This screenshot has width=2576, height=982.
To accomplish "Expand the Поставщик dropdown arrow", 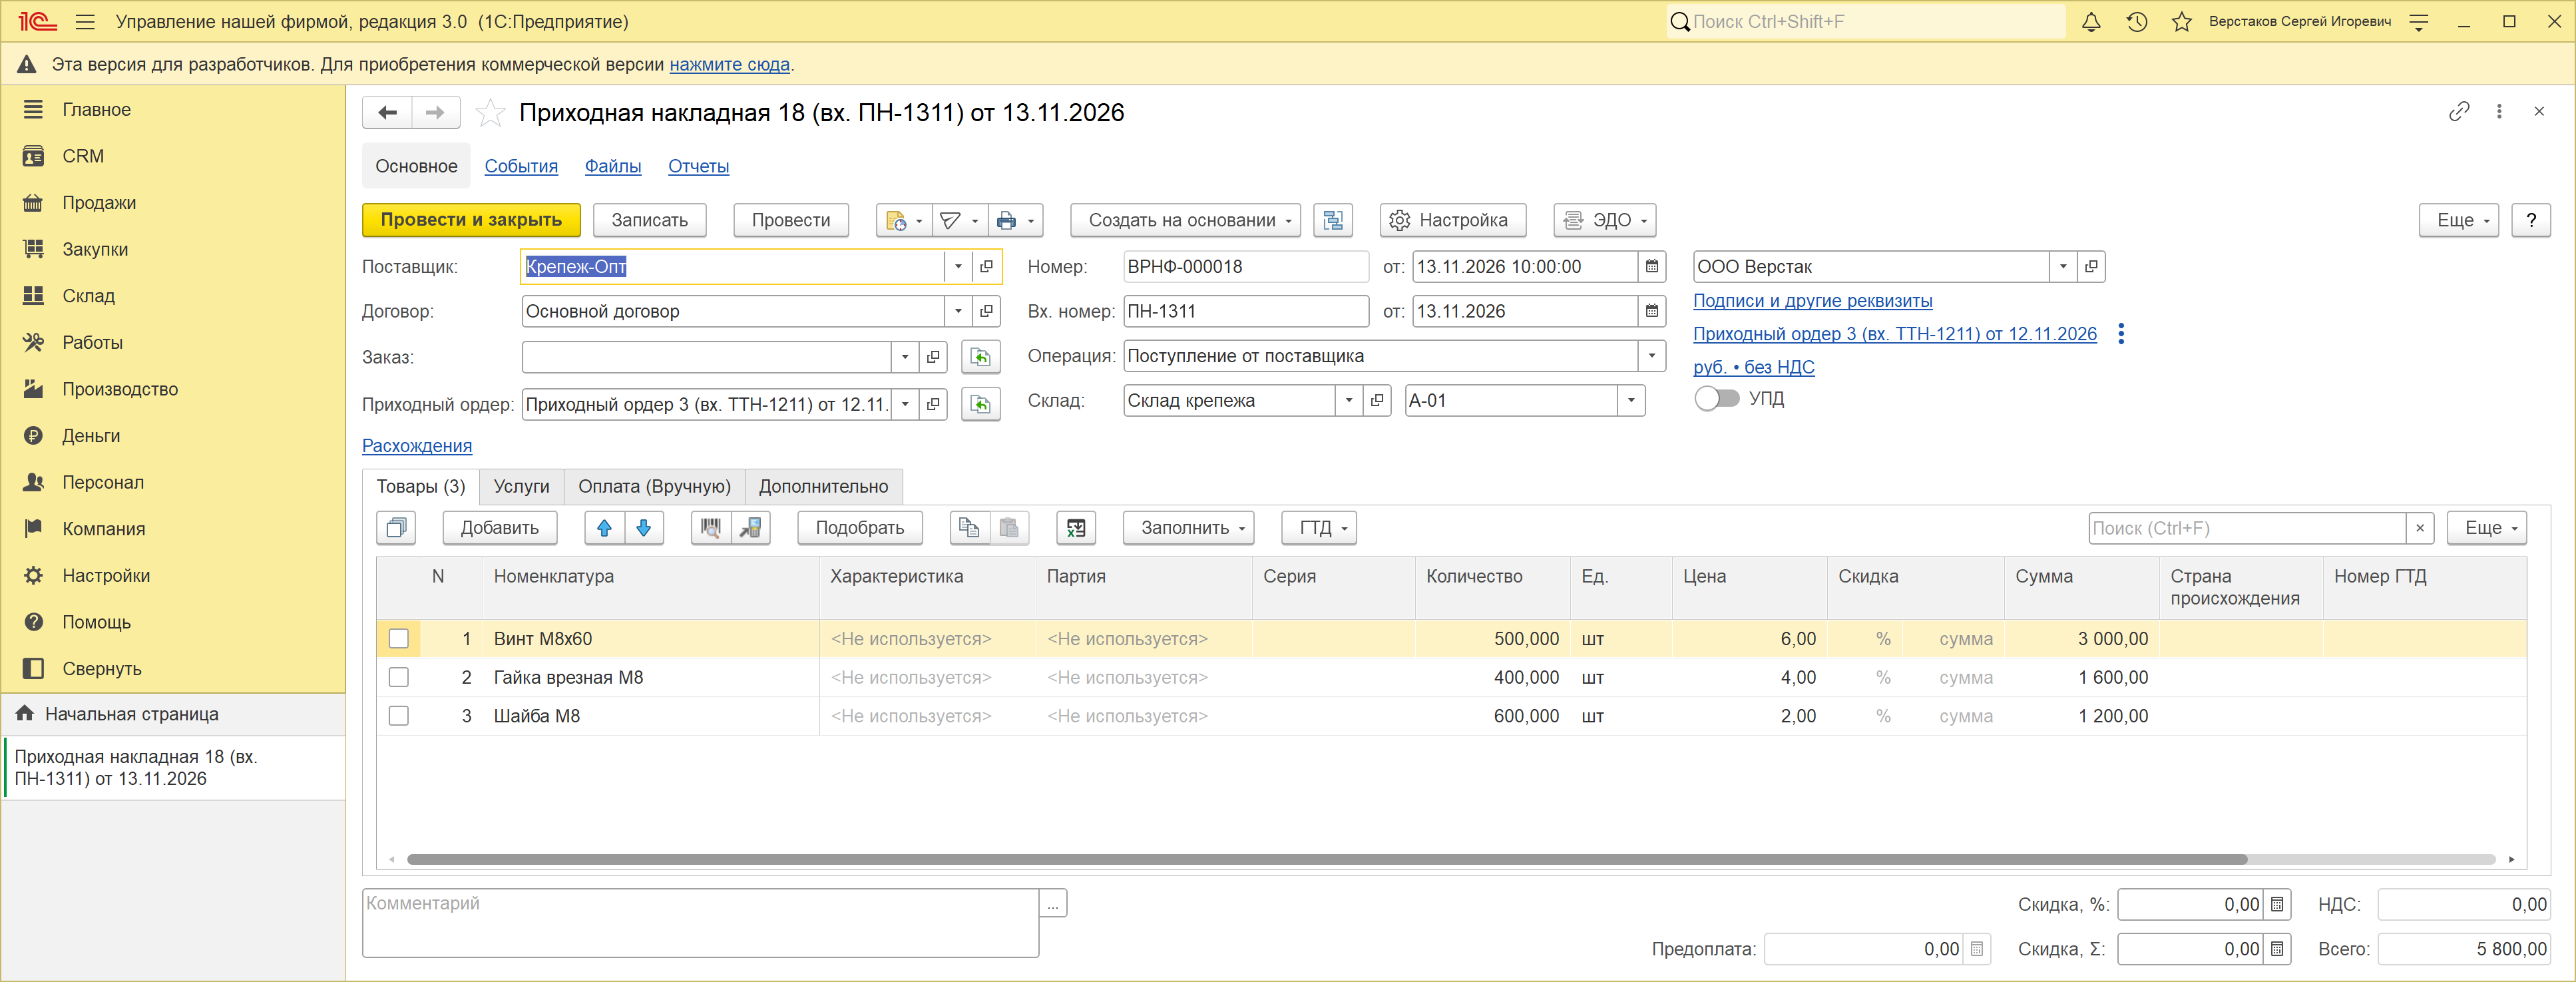I will click(x=958, y=267).
